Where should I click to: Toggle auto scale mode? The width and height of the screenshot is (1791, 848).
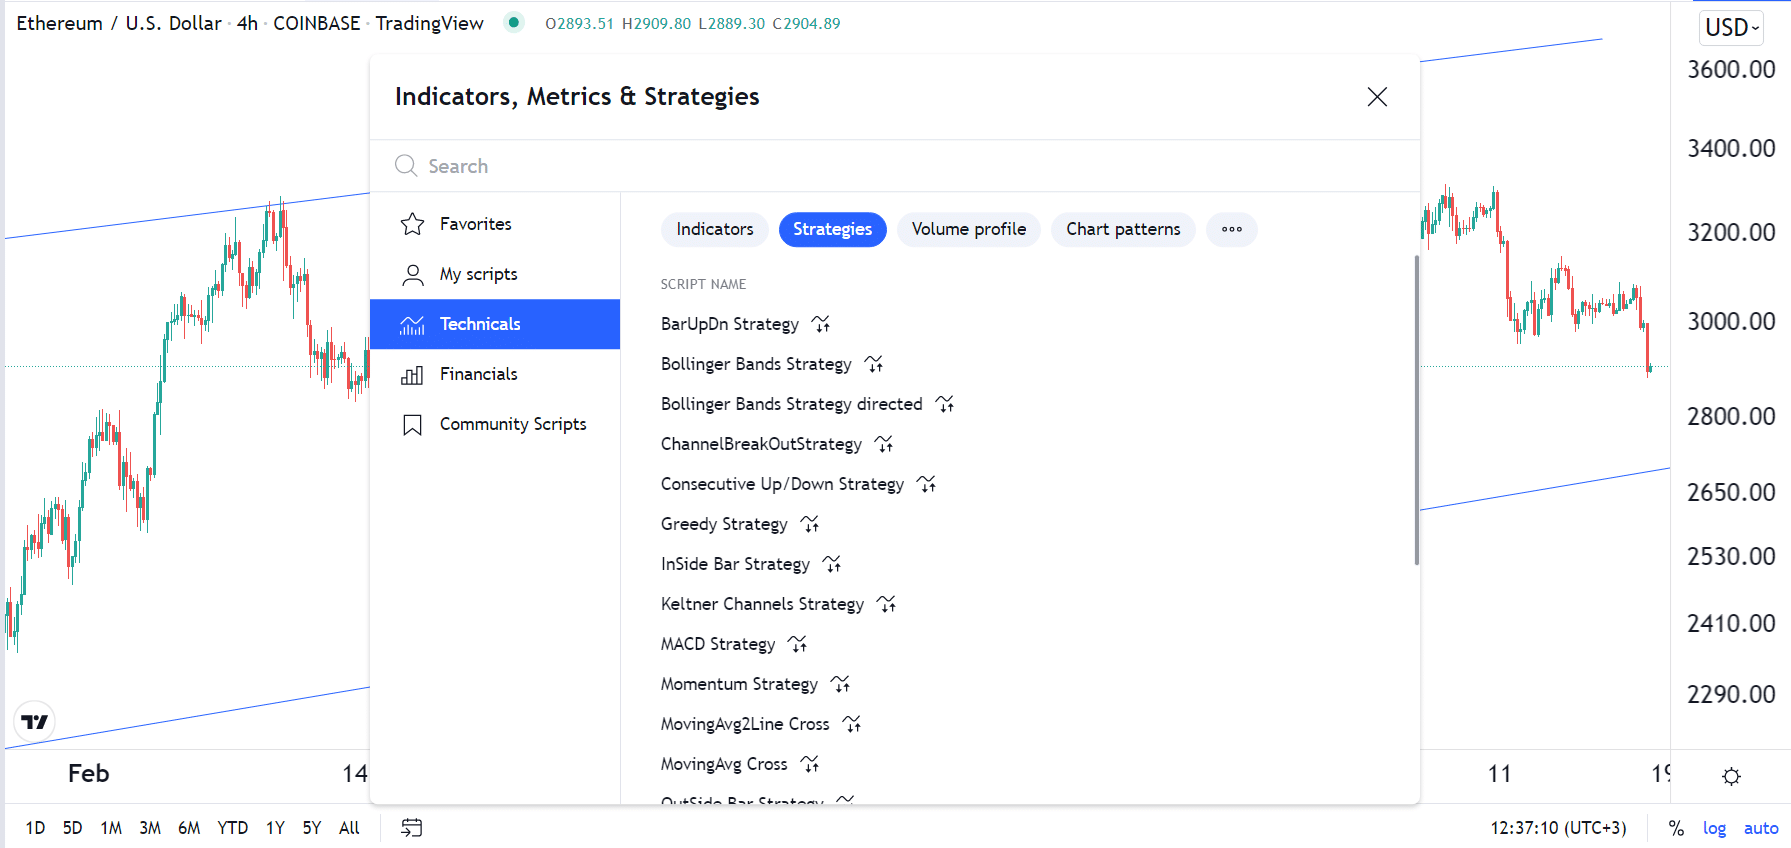(1761, 828)
